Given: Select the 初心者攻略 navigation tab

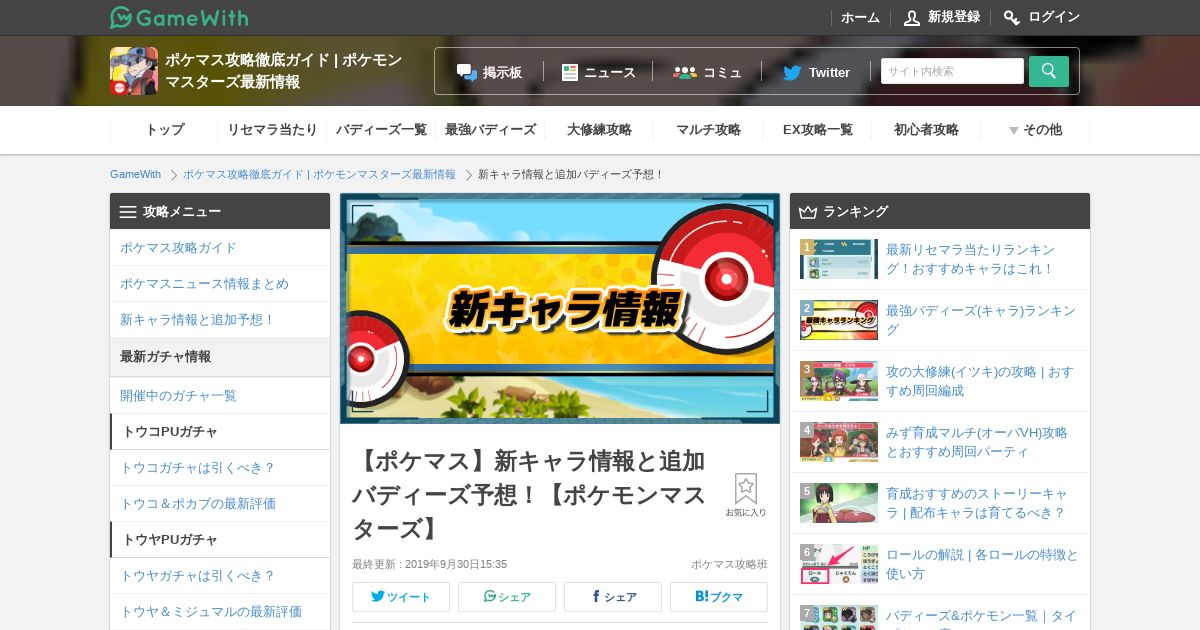Looking at the screenshot, I should coord(926,130).
